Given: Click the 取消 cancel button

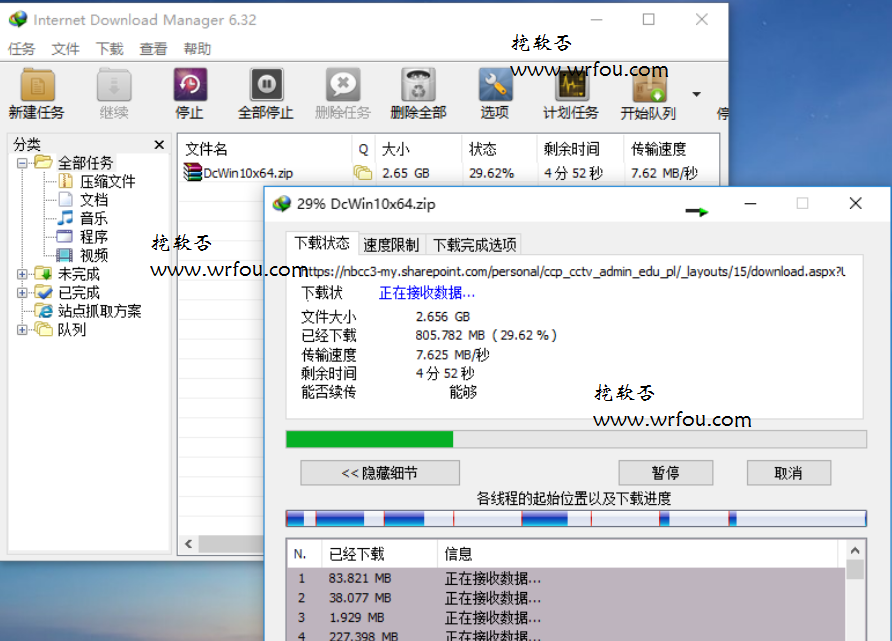Looking at the screenshot, I should pos(788,473).
